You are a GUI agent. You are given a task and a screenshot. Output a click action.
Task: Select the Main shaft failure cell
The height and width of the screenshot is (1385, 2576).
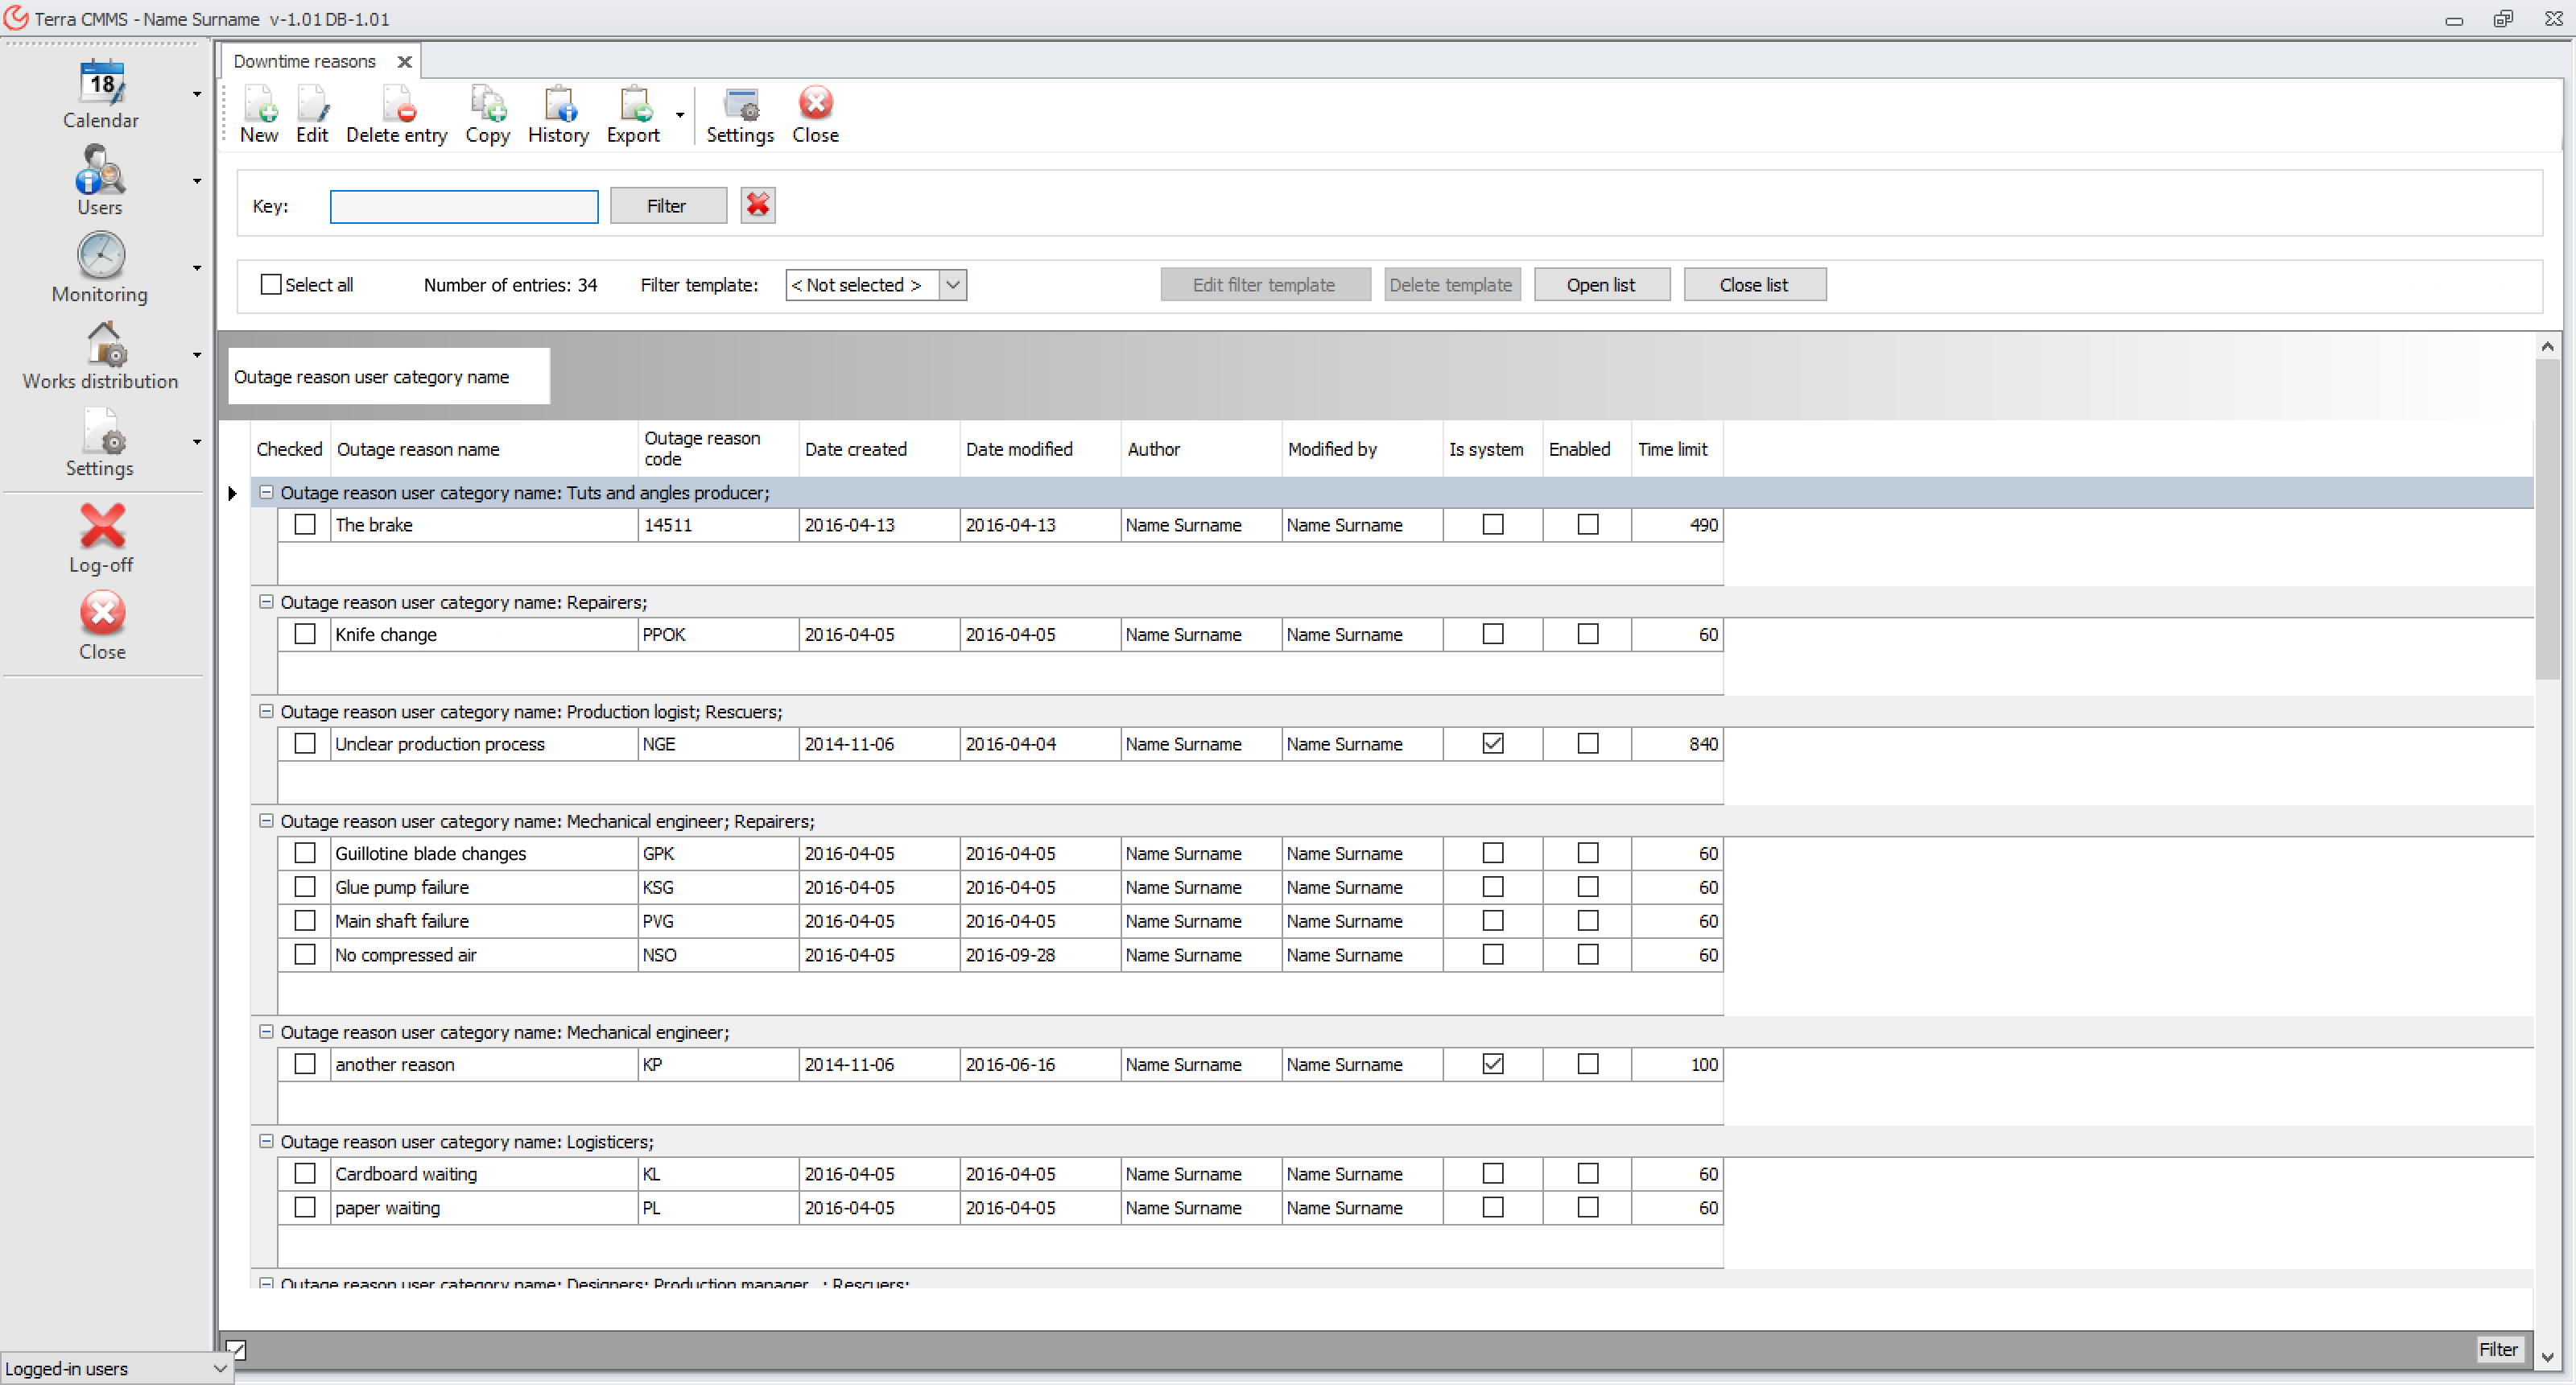484,921
